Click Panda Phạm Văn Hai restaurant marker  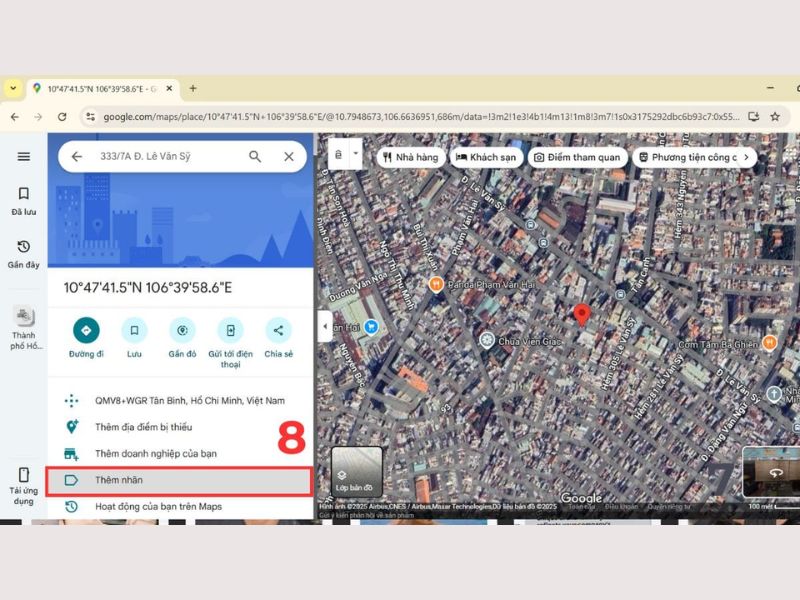(x=436, y=284)
